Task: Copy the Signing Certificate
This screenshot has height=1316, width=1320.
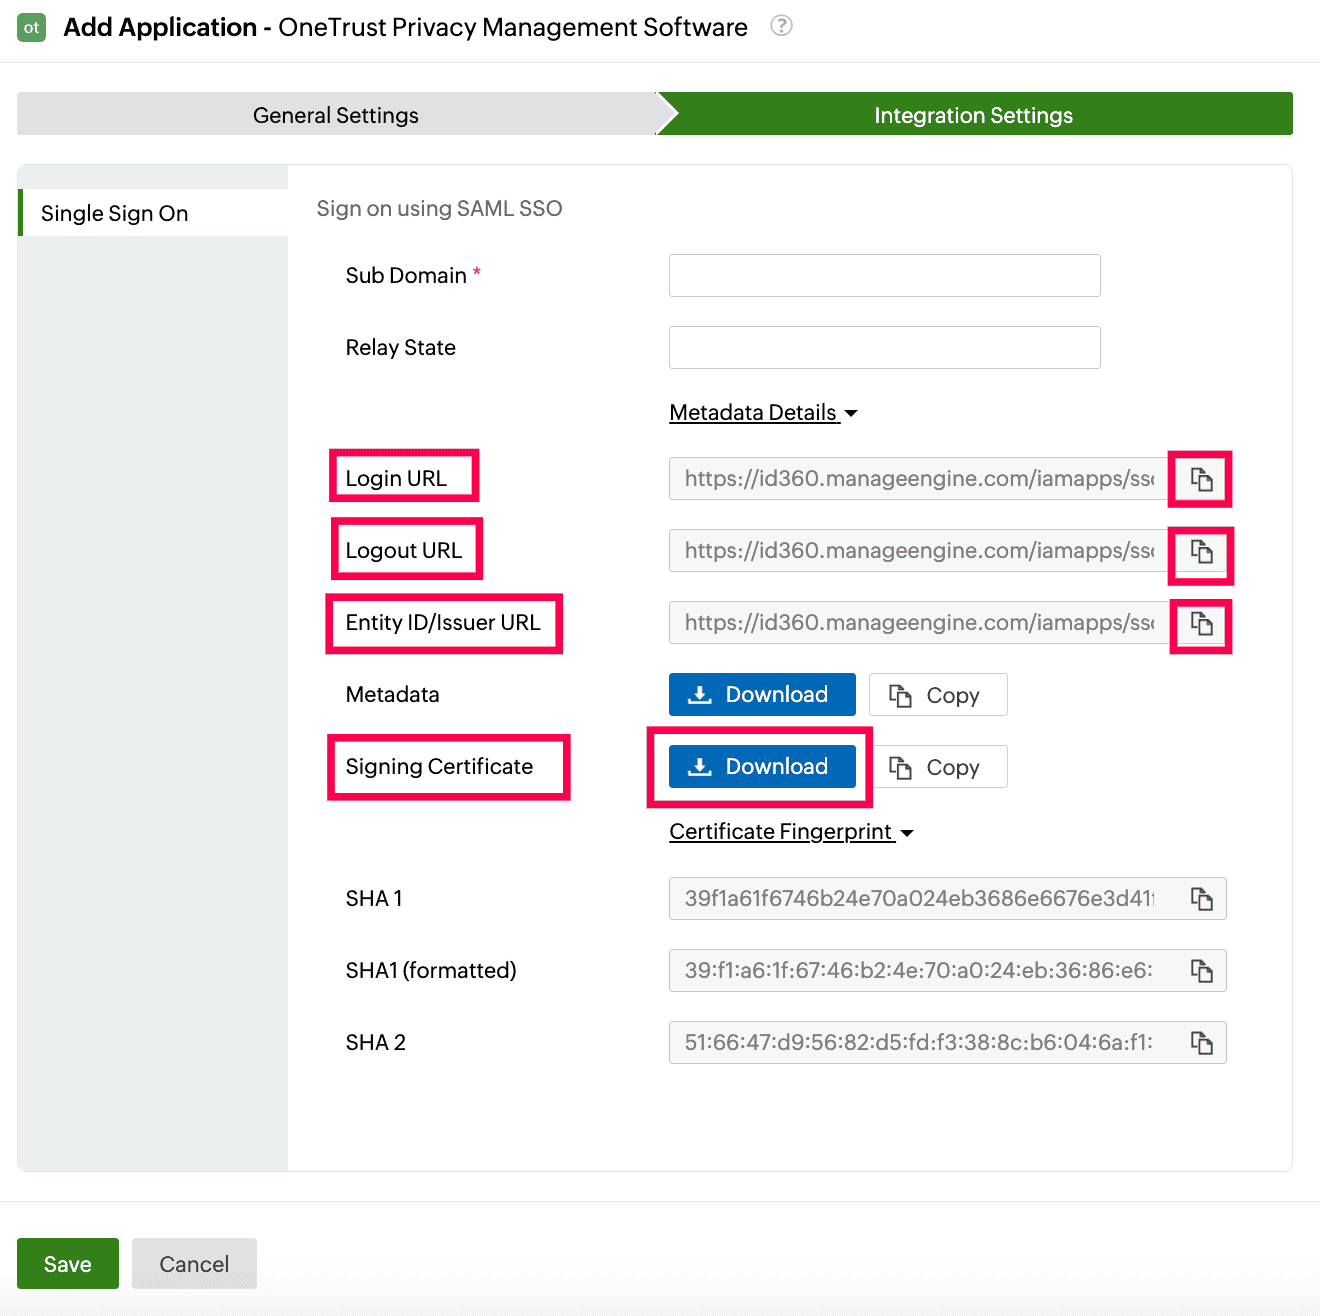Action: click(x=938, y=767)
